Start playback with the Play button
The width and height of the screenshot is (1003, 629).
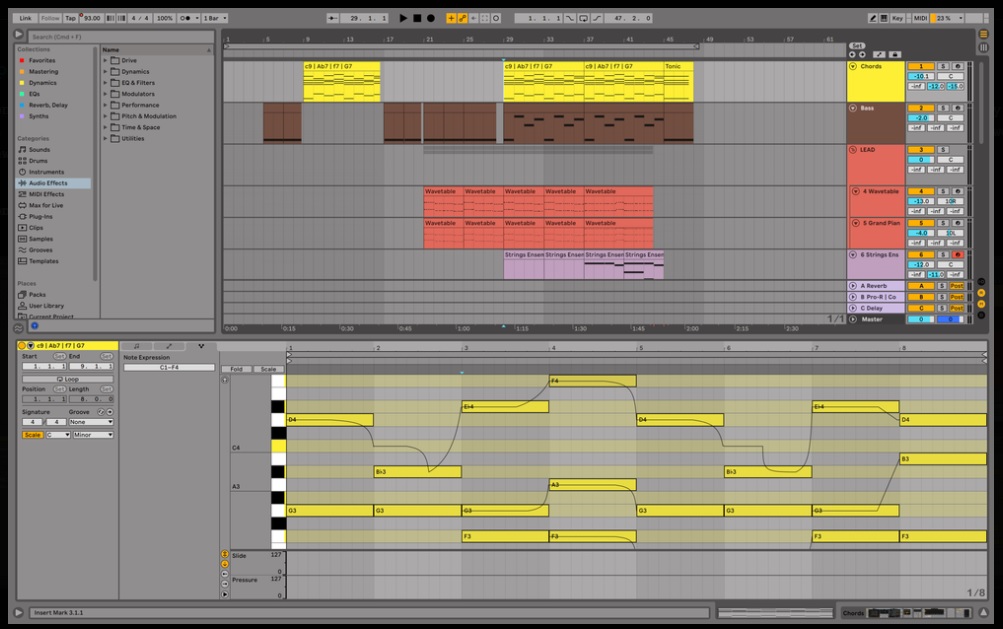[x=403, y=18]
